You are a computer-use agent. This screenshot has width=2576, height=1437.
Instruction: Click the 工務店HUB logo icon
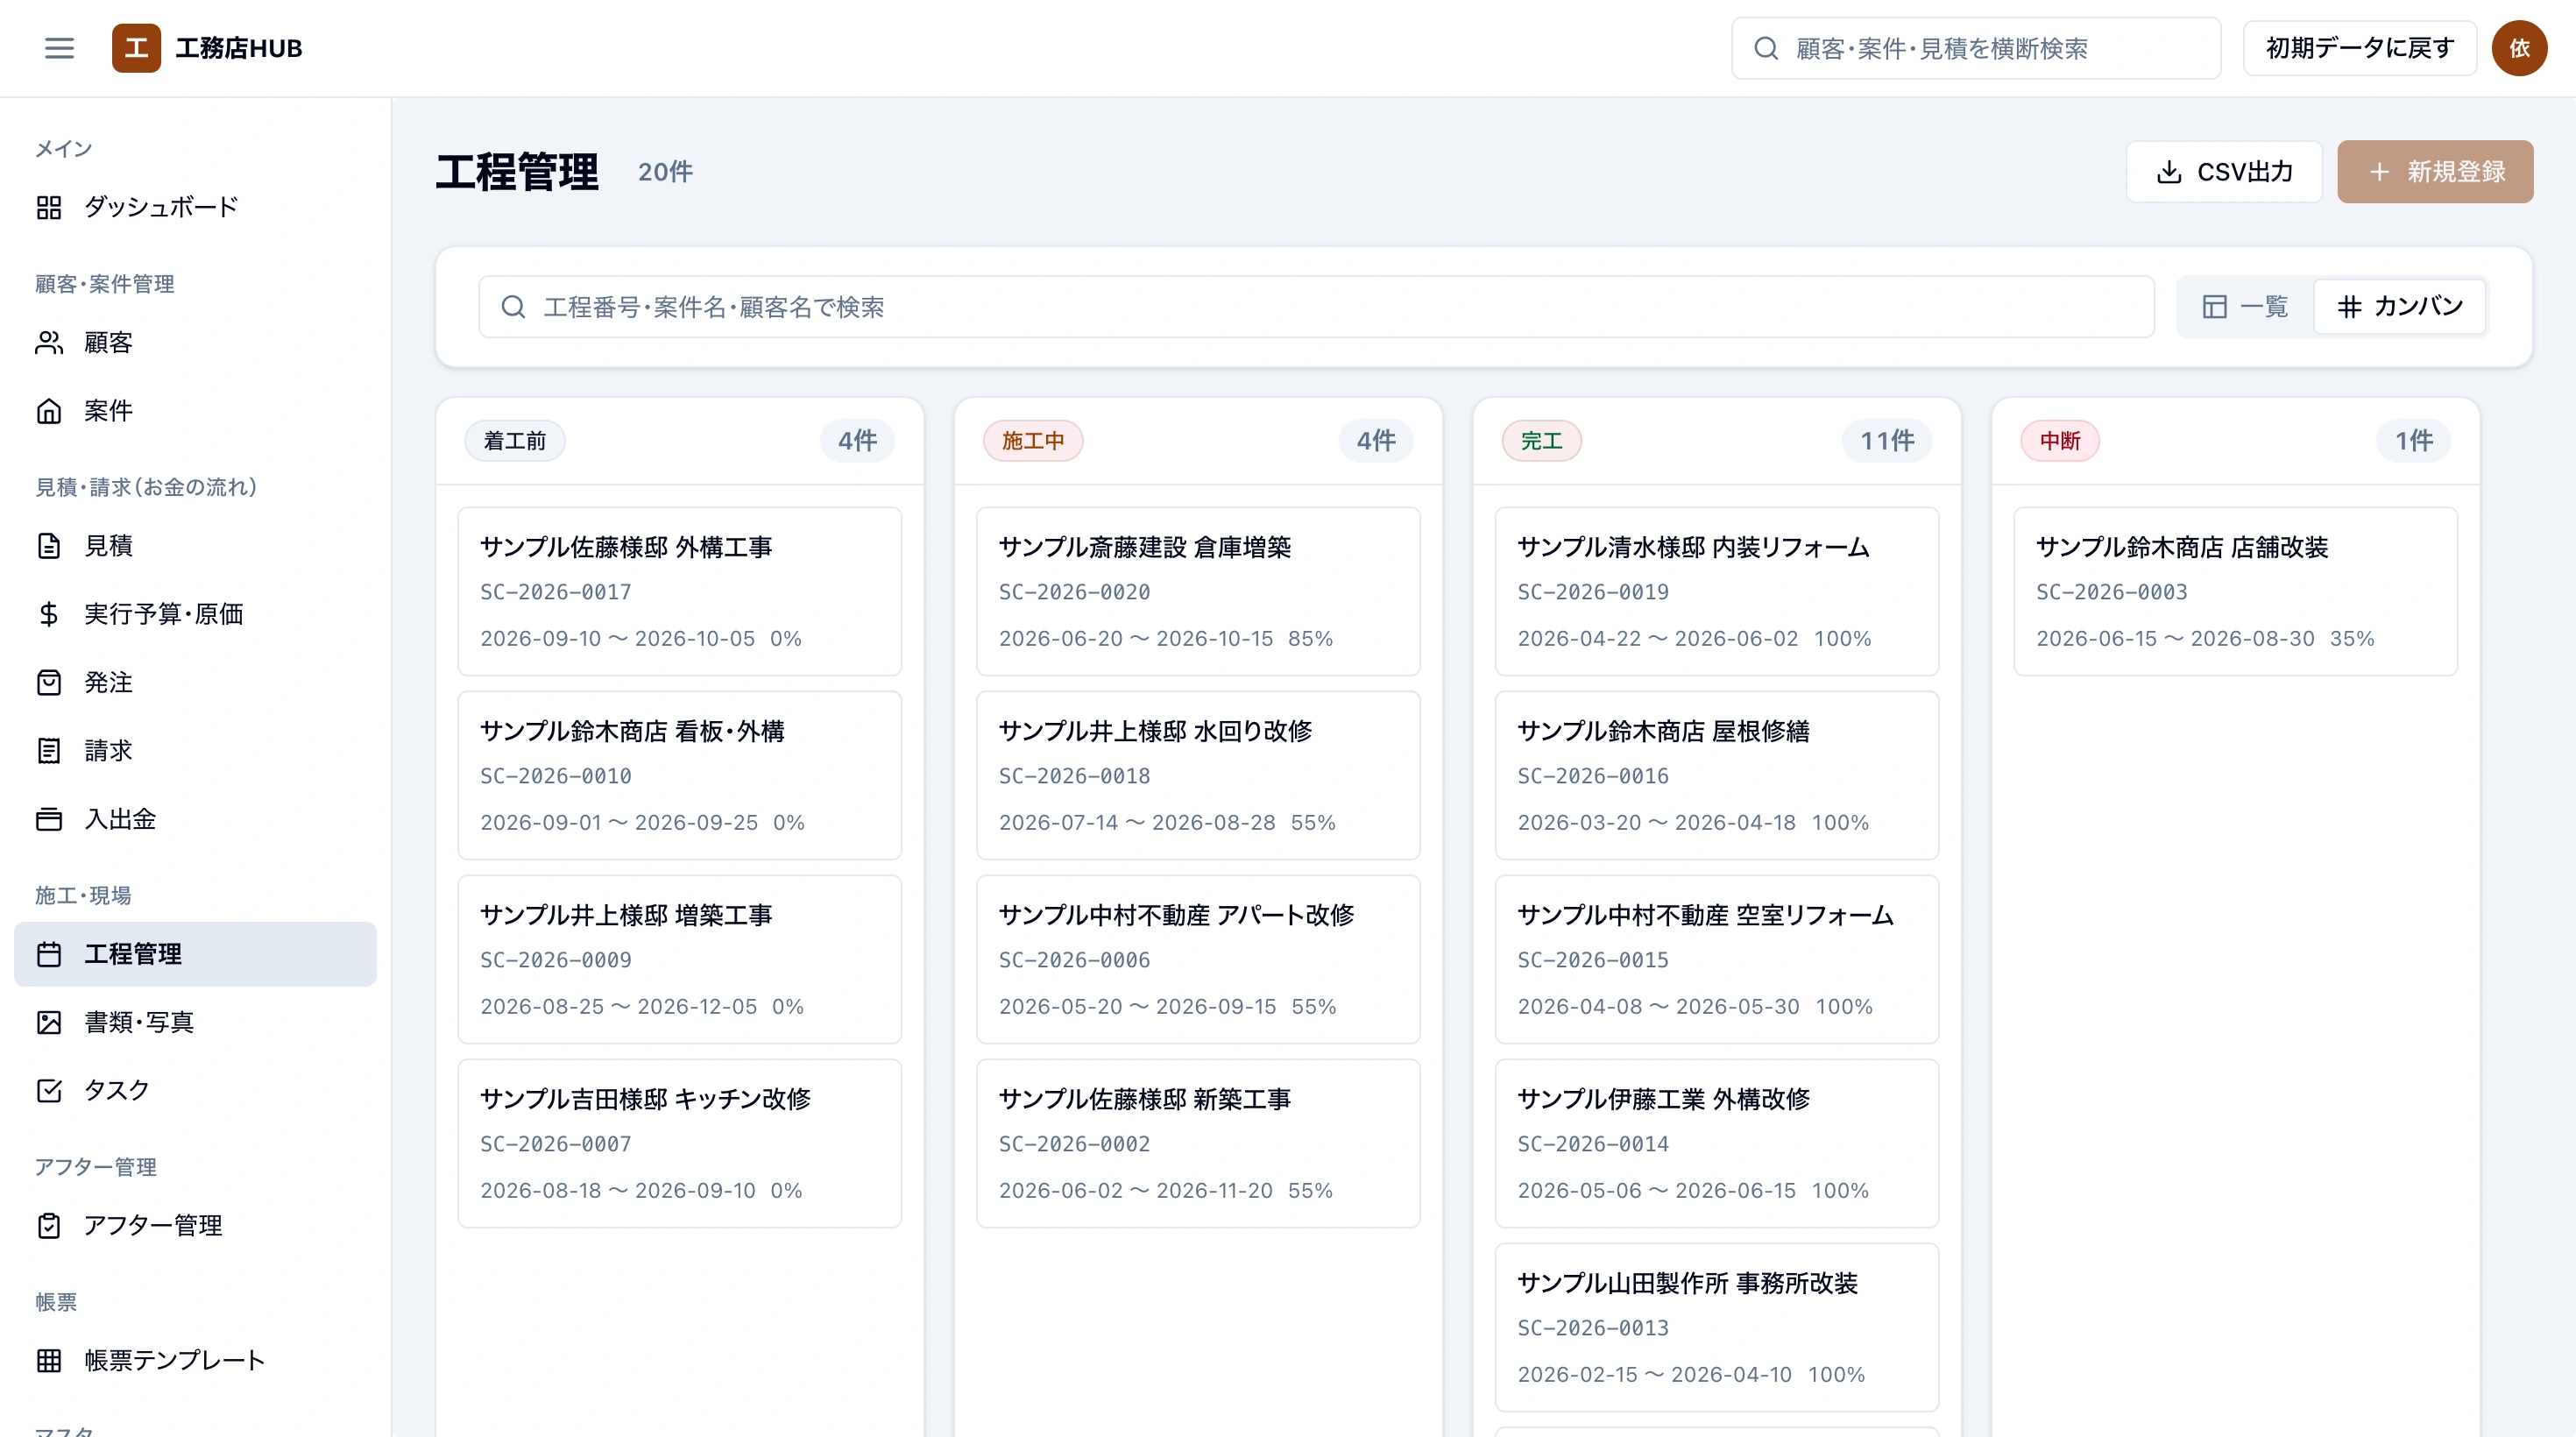pos(136,48)
